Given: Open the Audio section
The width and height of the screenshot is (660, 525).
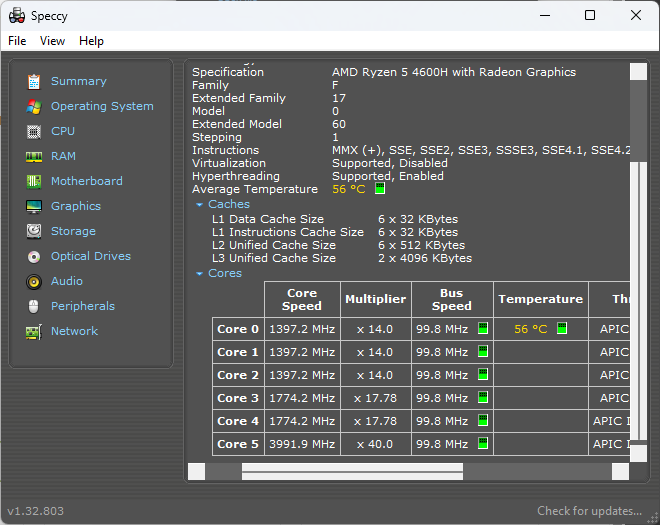Looking at the screenshot, I should click(x=67, y=281).
